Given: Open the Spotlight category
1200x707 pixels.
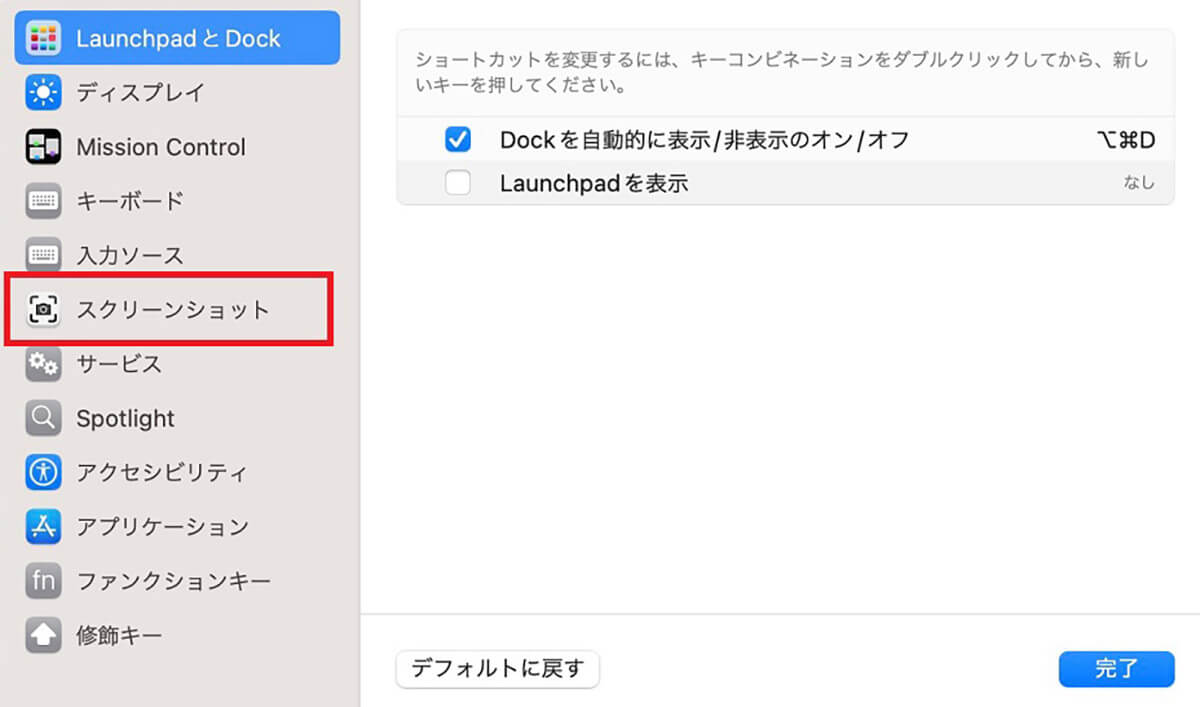Looking at the screenshot, I should click(x=178, y=418).
